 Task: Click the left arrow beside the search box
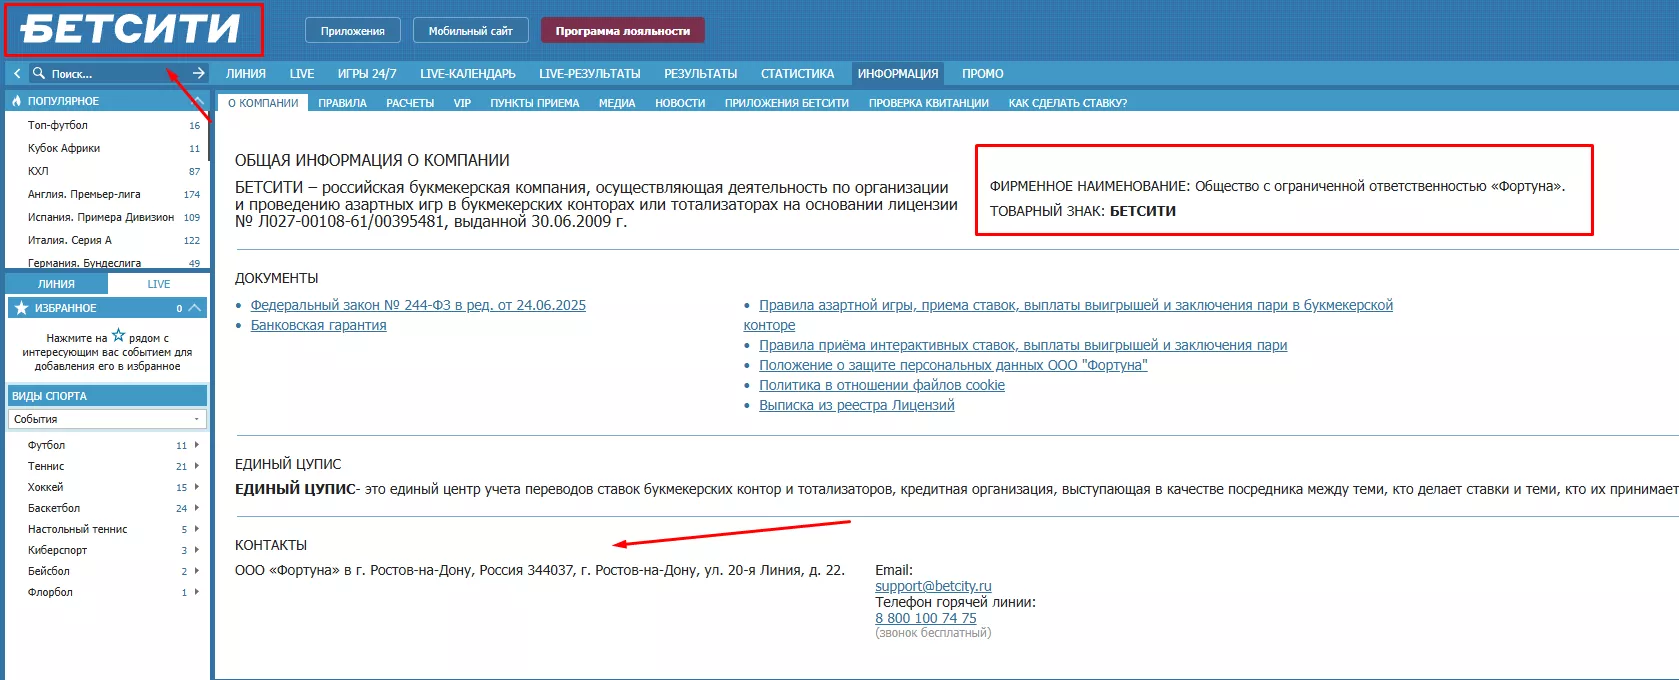tap(17, 73)
